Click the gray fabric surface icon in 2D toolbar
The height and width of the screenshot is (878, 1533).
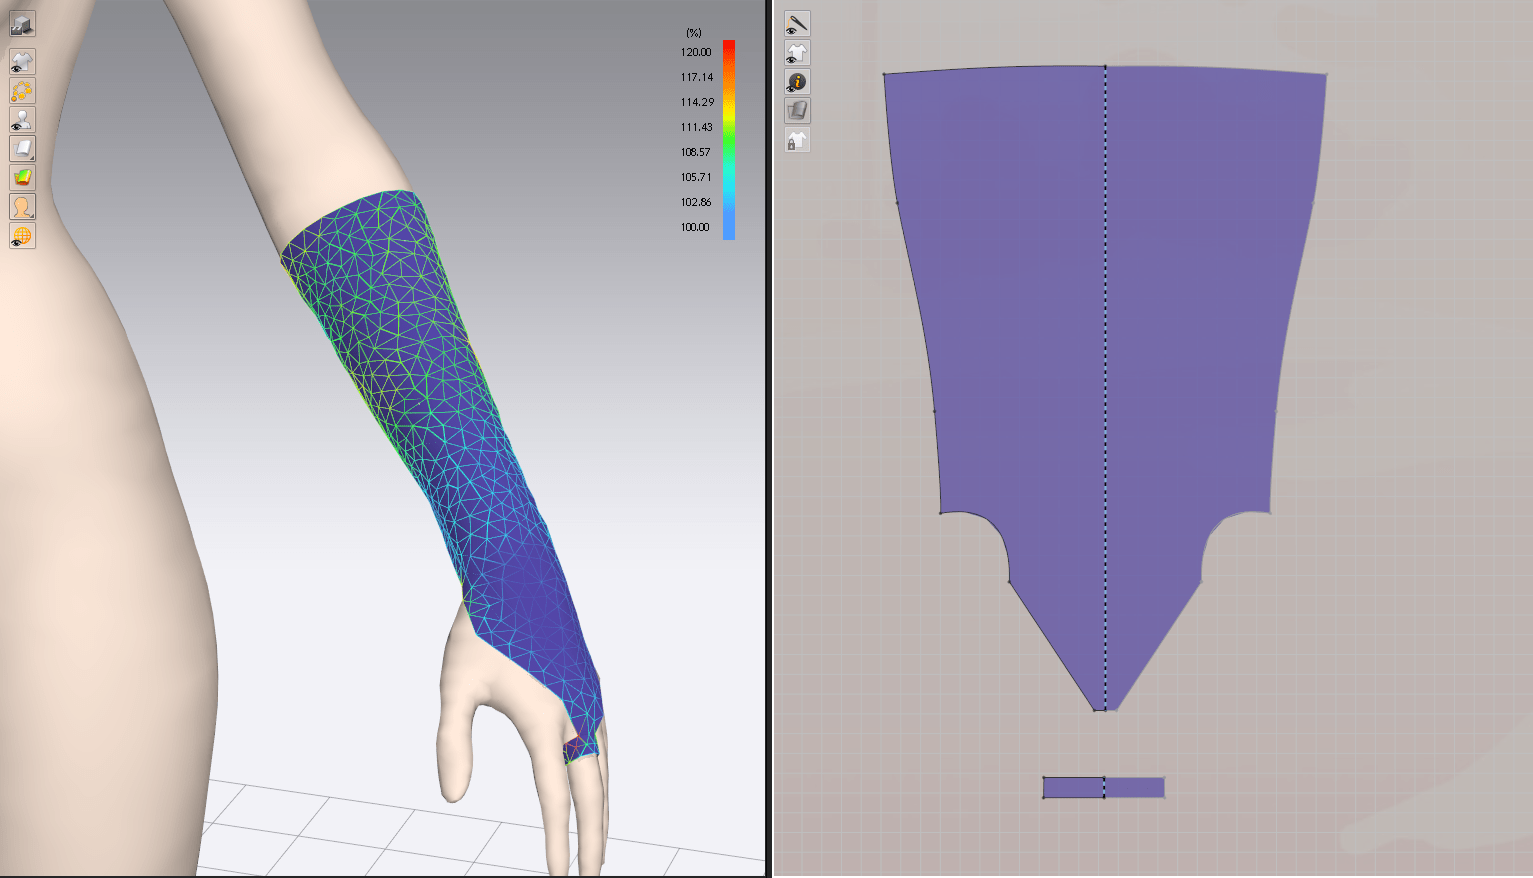click(x=797, y=111)
